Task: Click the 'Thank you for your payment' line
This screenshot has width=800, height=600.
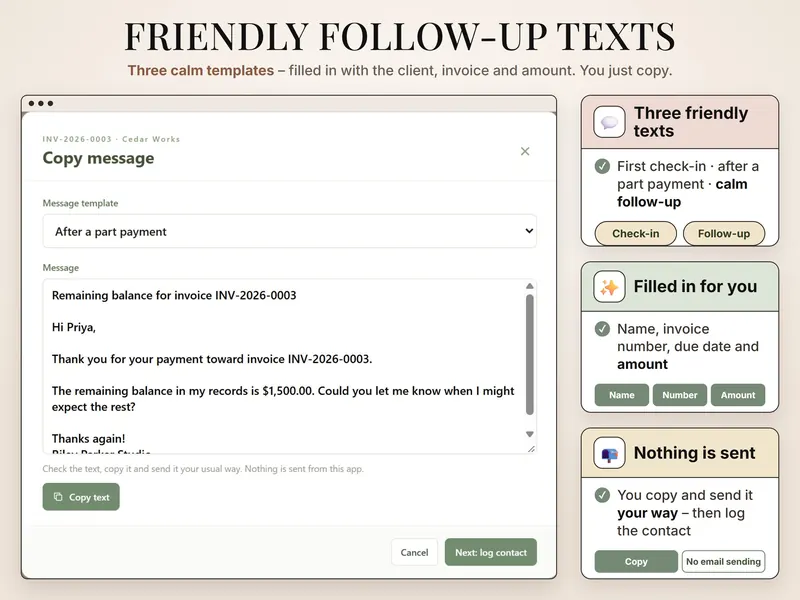Action: [x=212, y=359]
